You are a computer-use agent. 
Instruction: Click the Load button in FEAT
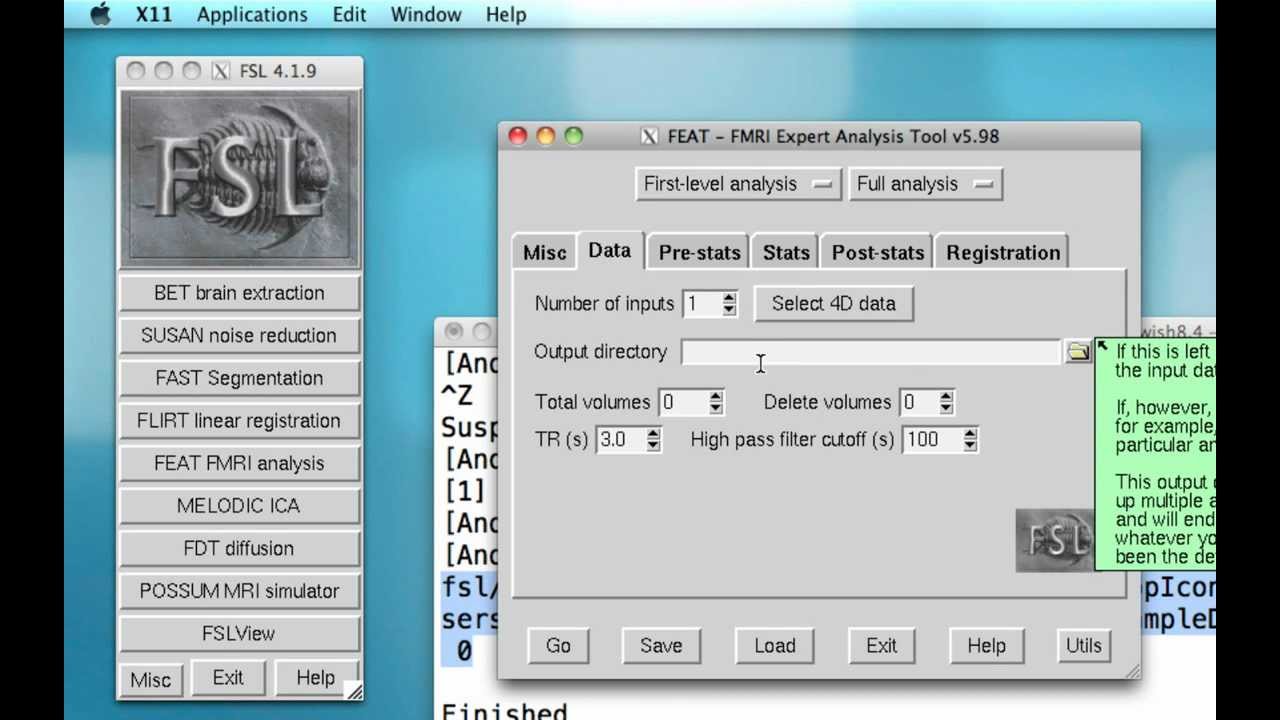[x=775, y=646]
